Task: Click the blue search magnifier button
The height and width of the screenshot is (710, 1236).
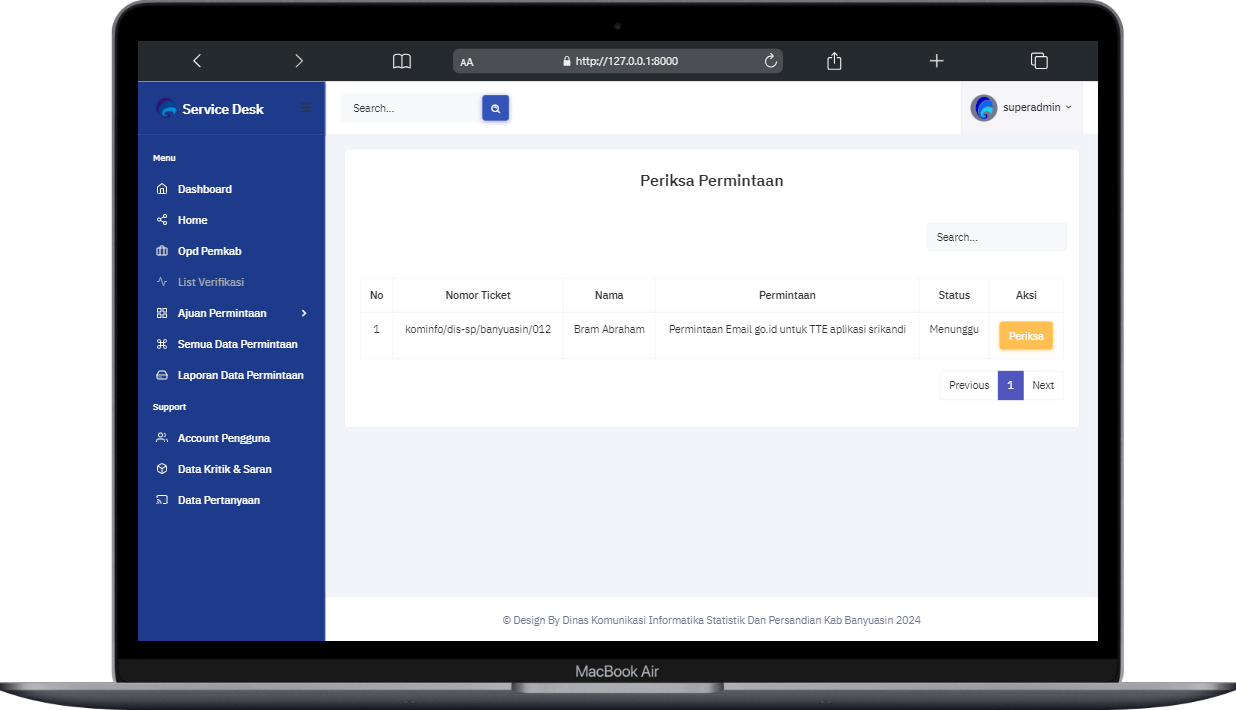Action: [495, 108]
